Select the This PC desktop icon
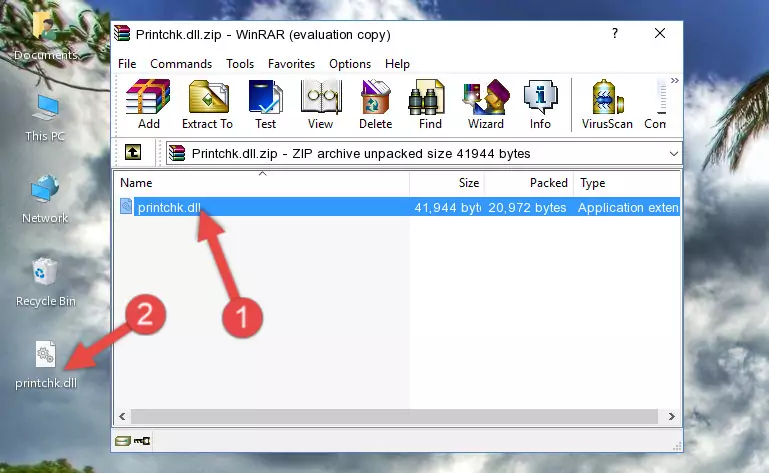 click(45, 118)
